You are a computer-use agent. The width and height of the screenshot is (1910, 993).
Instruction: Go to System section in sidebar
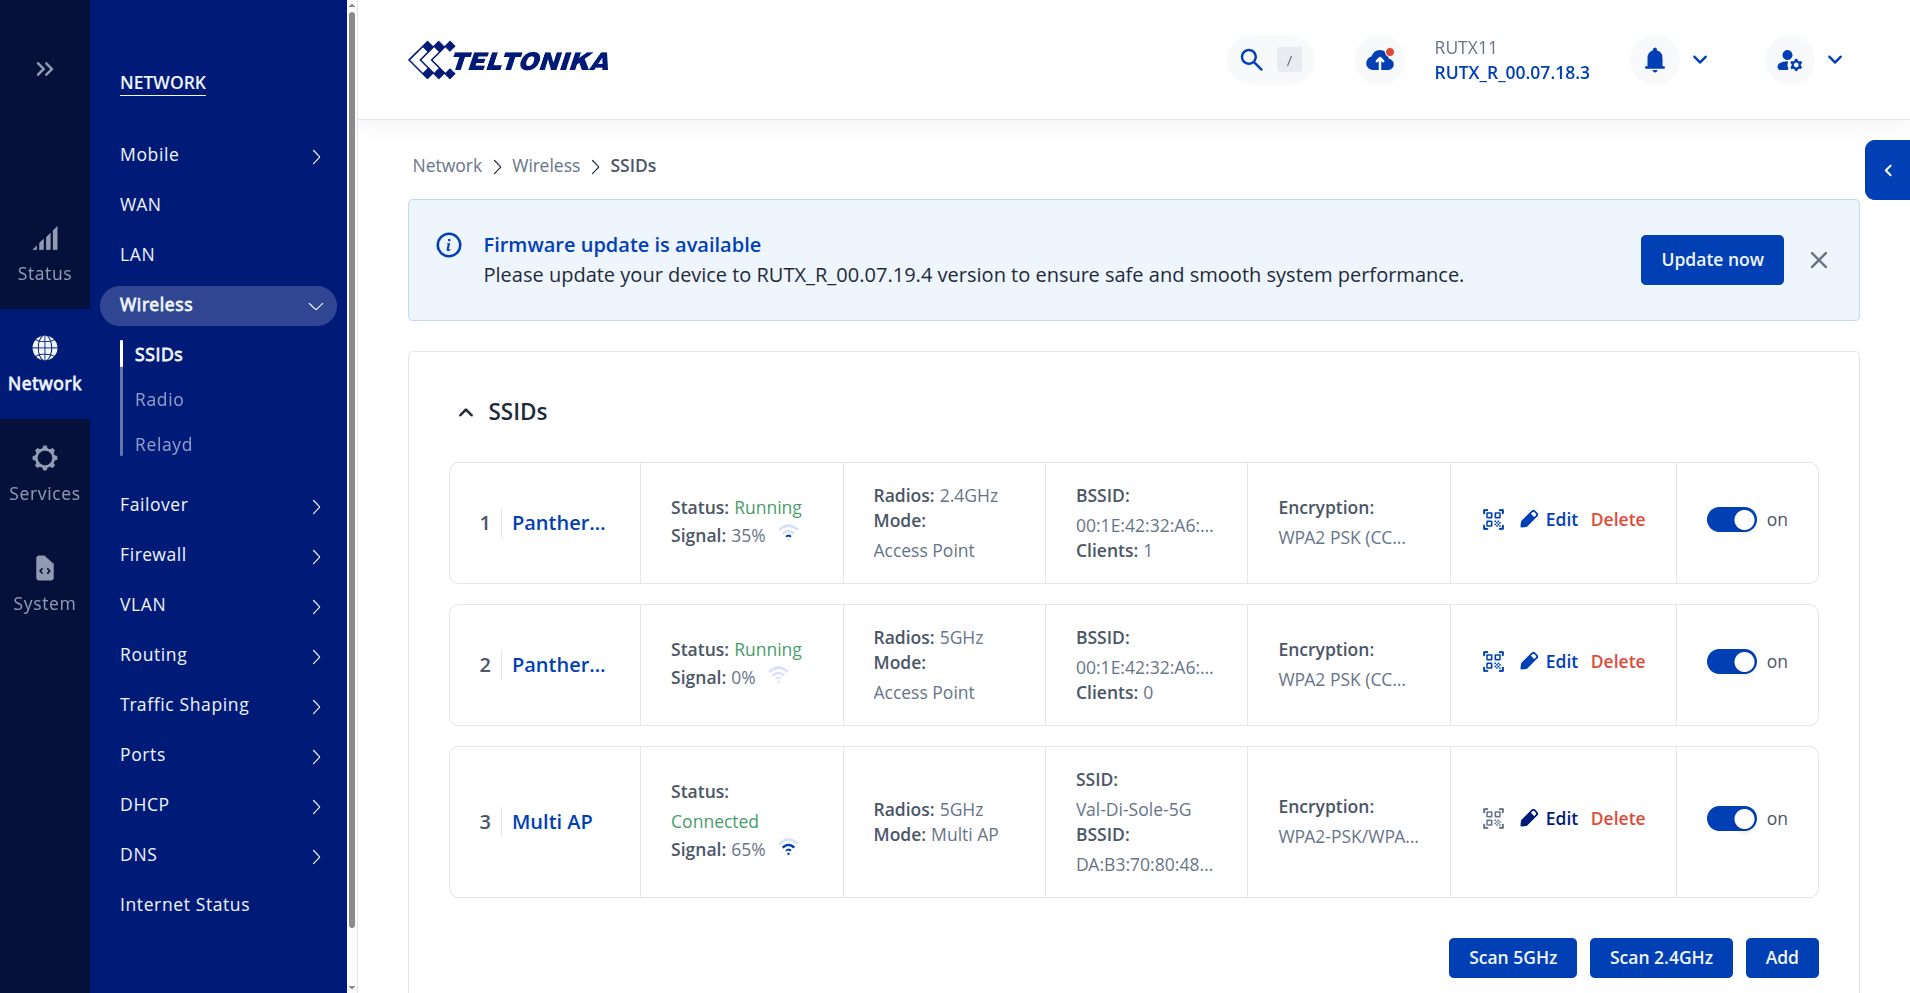coord(44,583)
